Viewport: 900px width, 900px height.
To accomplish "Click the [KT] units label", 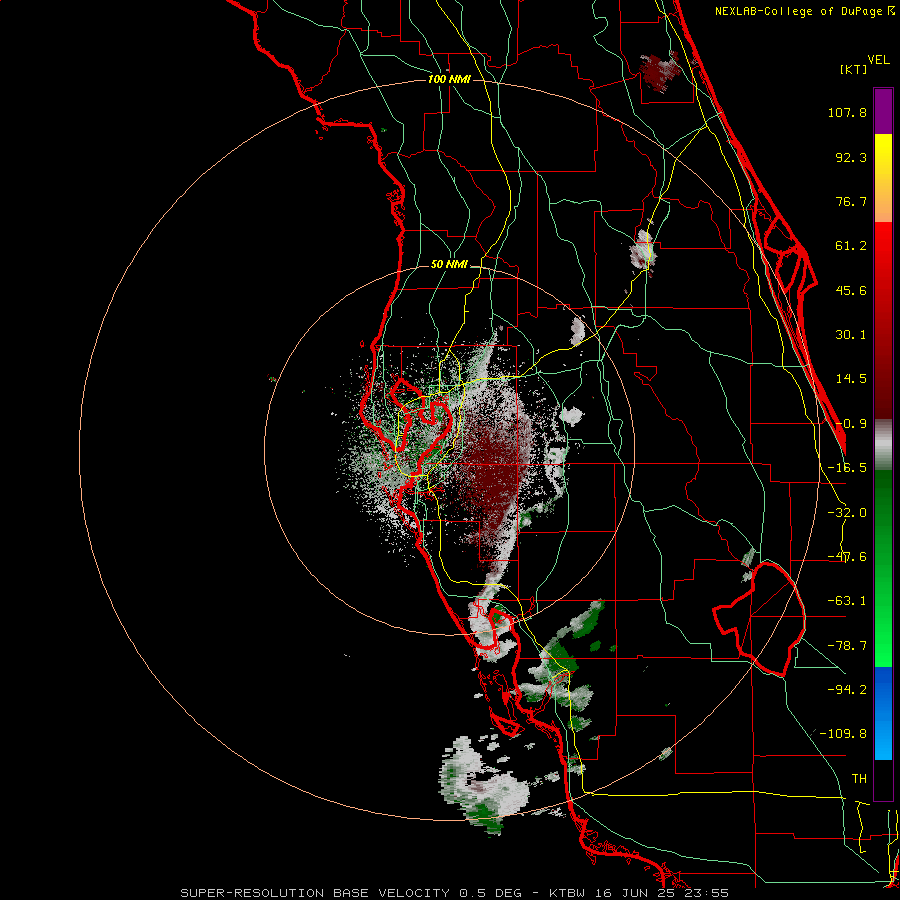I will click(x=853, y=69).
